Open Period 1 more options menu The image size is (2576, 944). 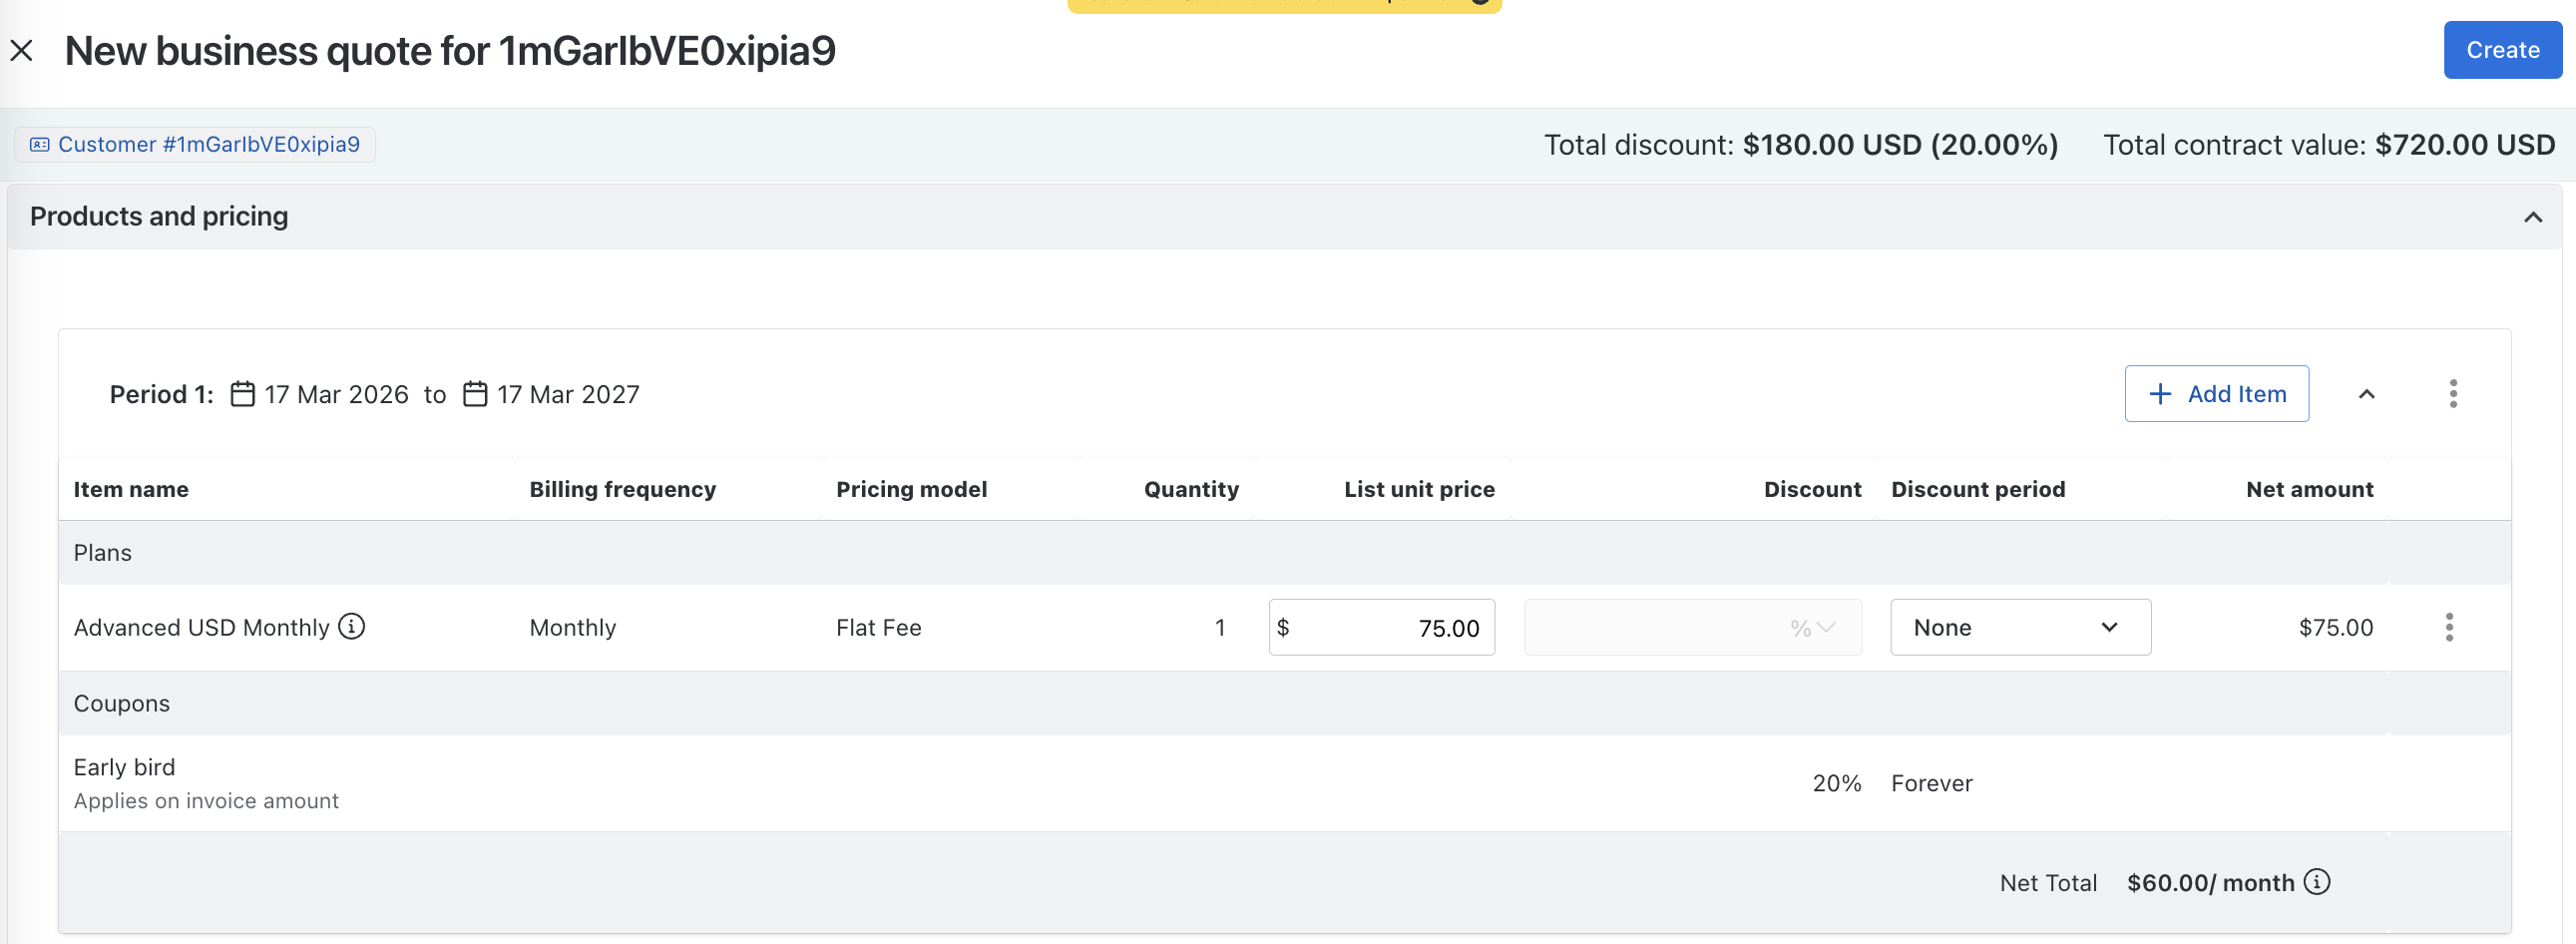[2452, 394]
